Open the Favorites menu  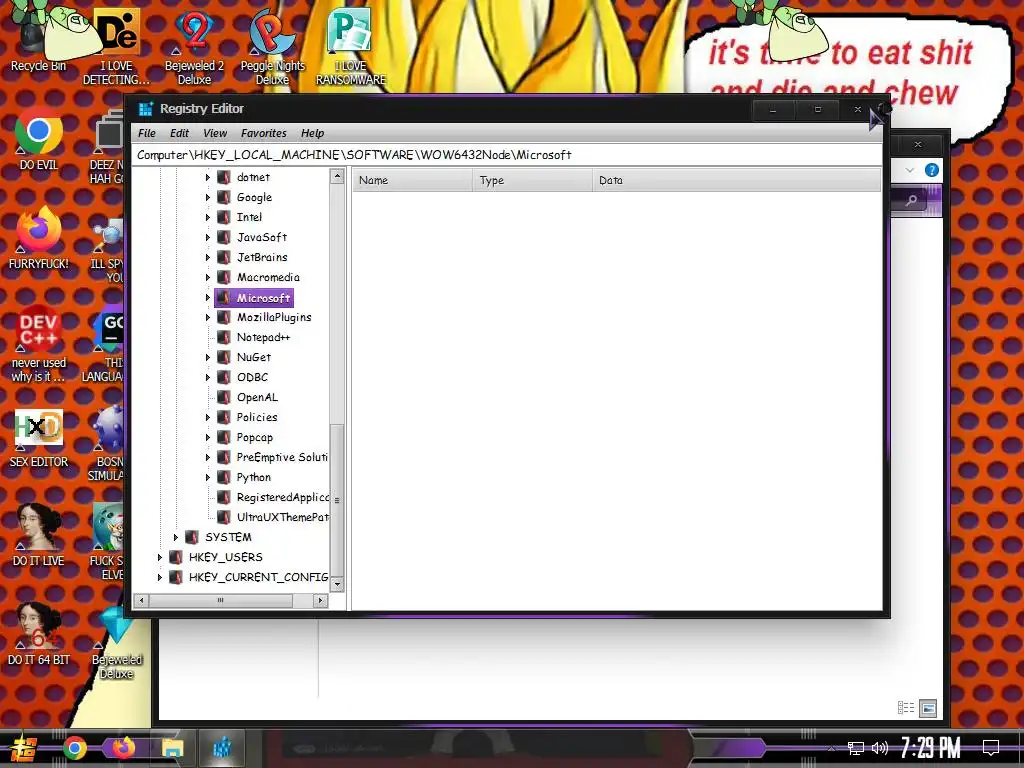(264, 133)
